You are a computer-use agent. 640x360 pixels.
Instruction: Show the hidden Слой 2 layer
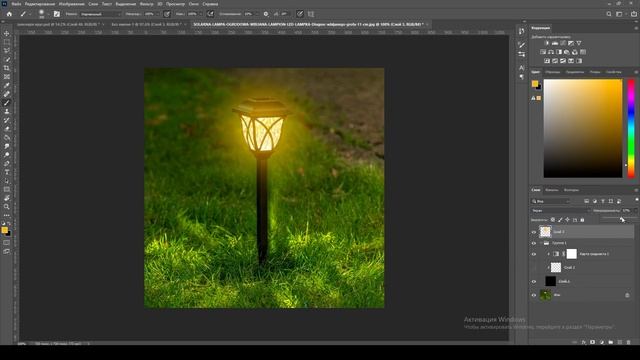(x=533, y=268)
